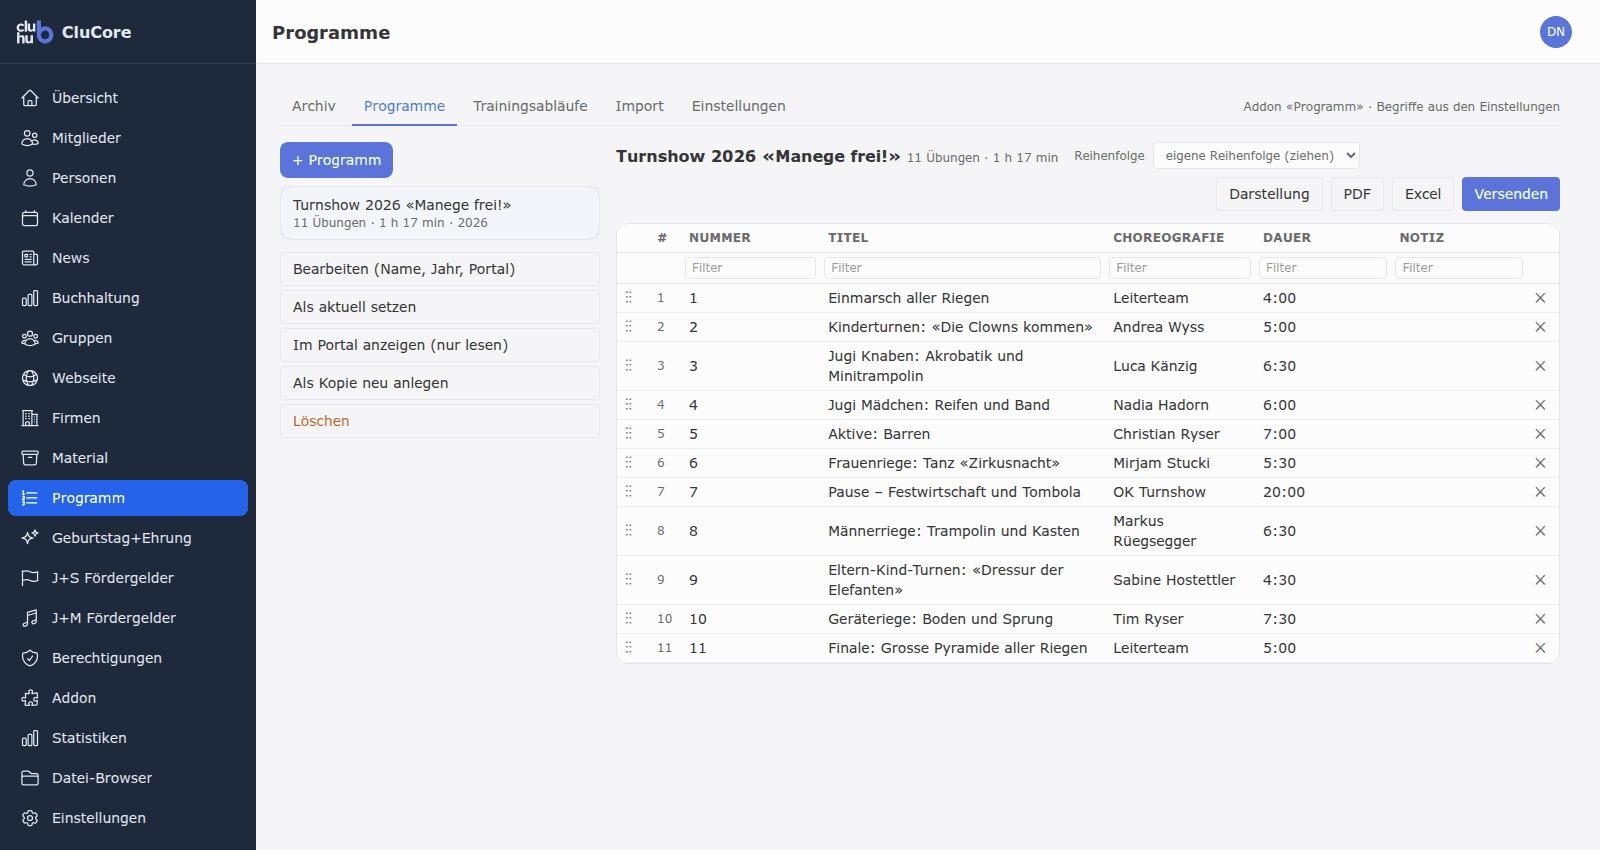Click Als Kopie neu anlegen

pos(440,383)
